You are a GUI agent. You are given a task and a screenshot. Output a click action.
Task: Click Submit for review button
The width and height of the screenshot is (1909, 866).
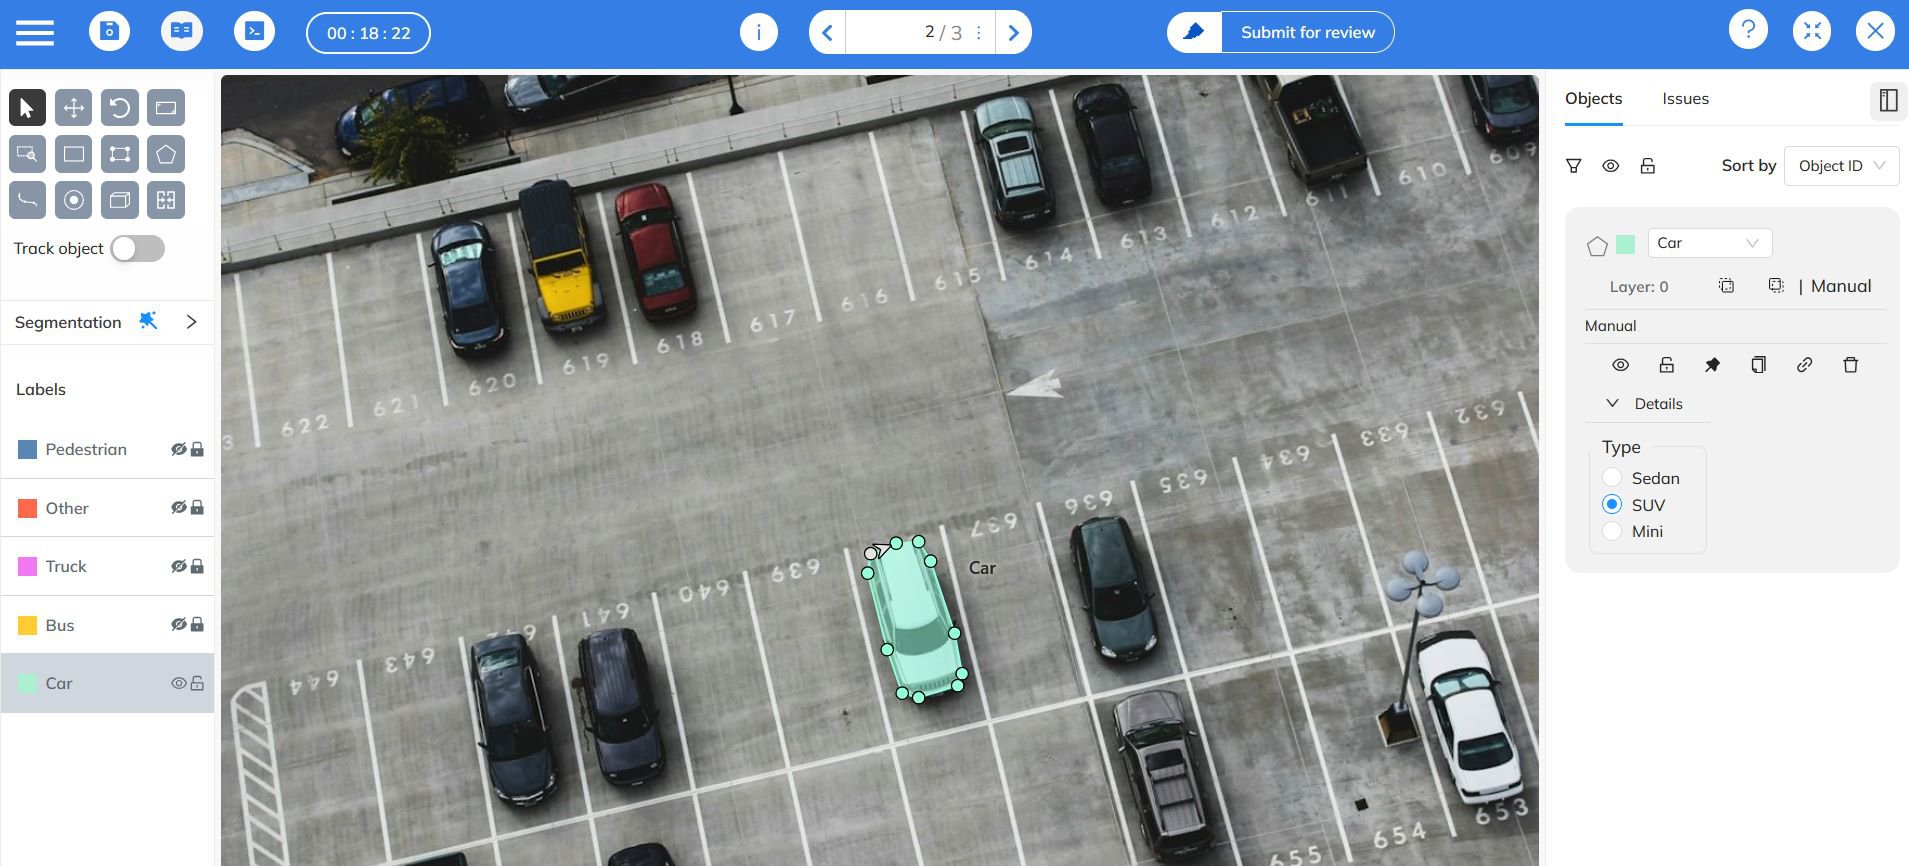coord(1307,32)
